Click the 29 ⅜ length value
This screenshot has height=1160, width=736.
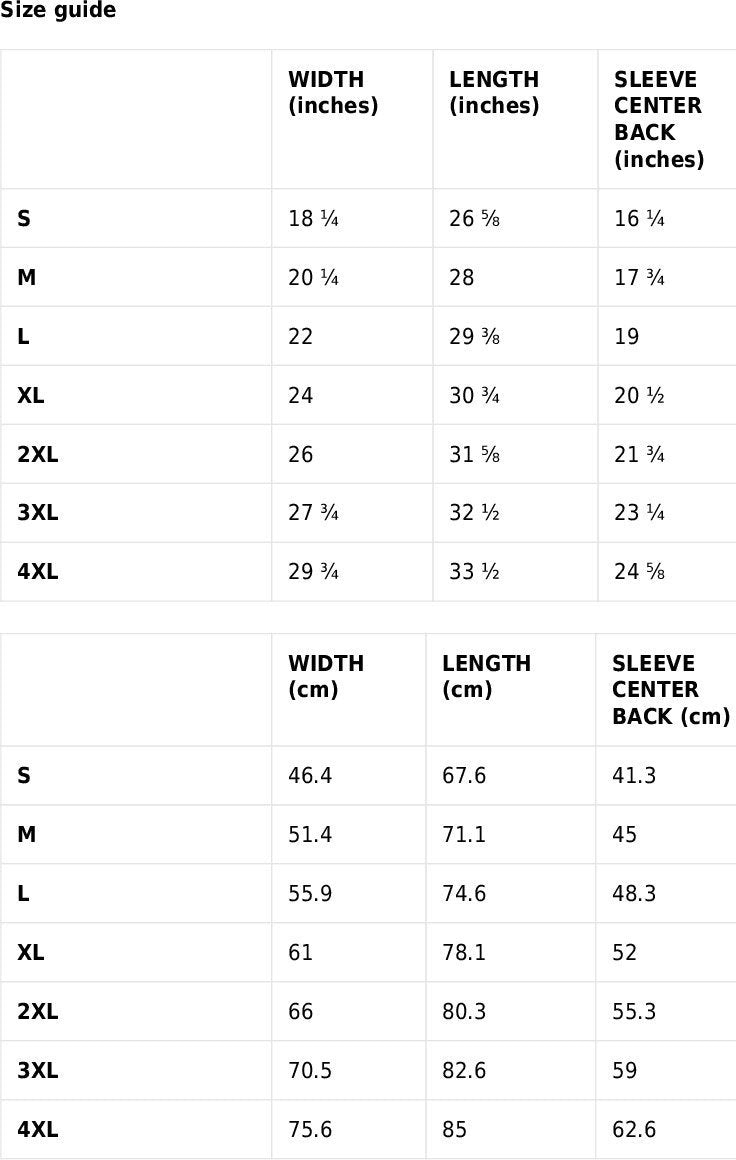coord(474,337)
